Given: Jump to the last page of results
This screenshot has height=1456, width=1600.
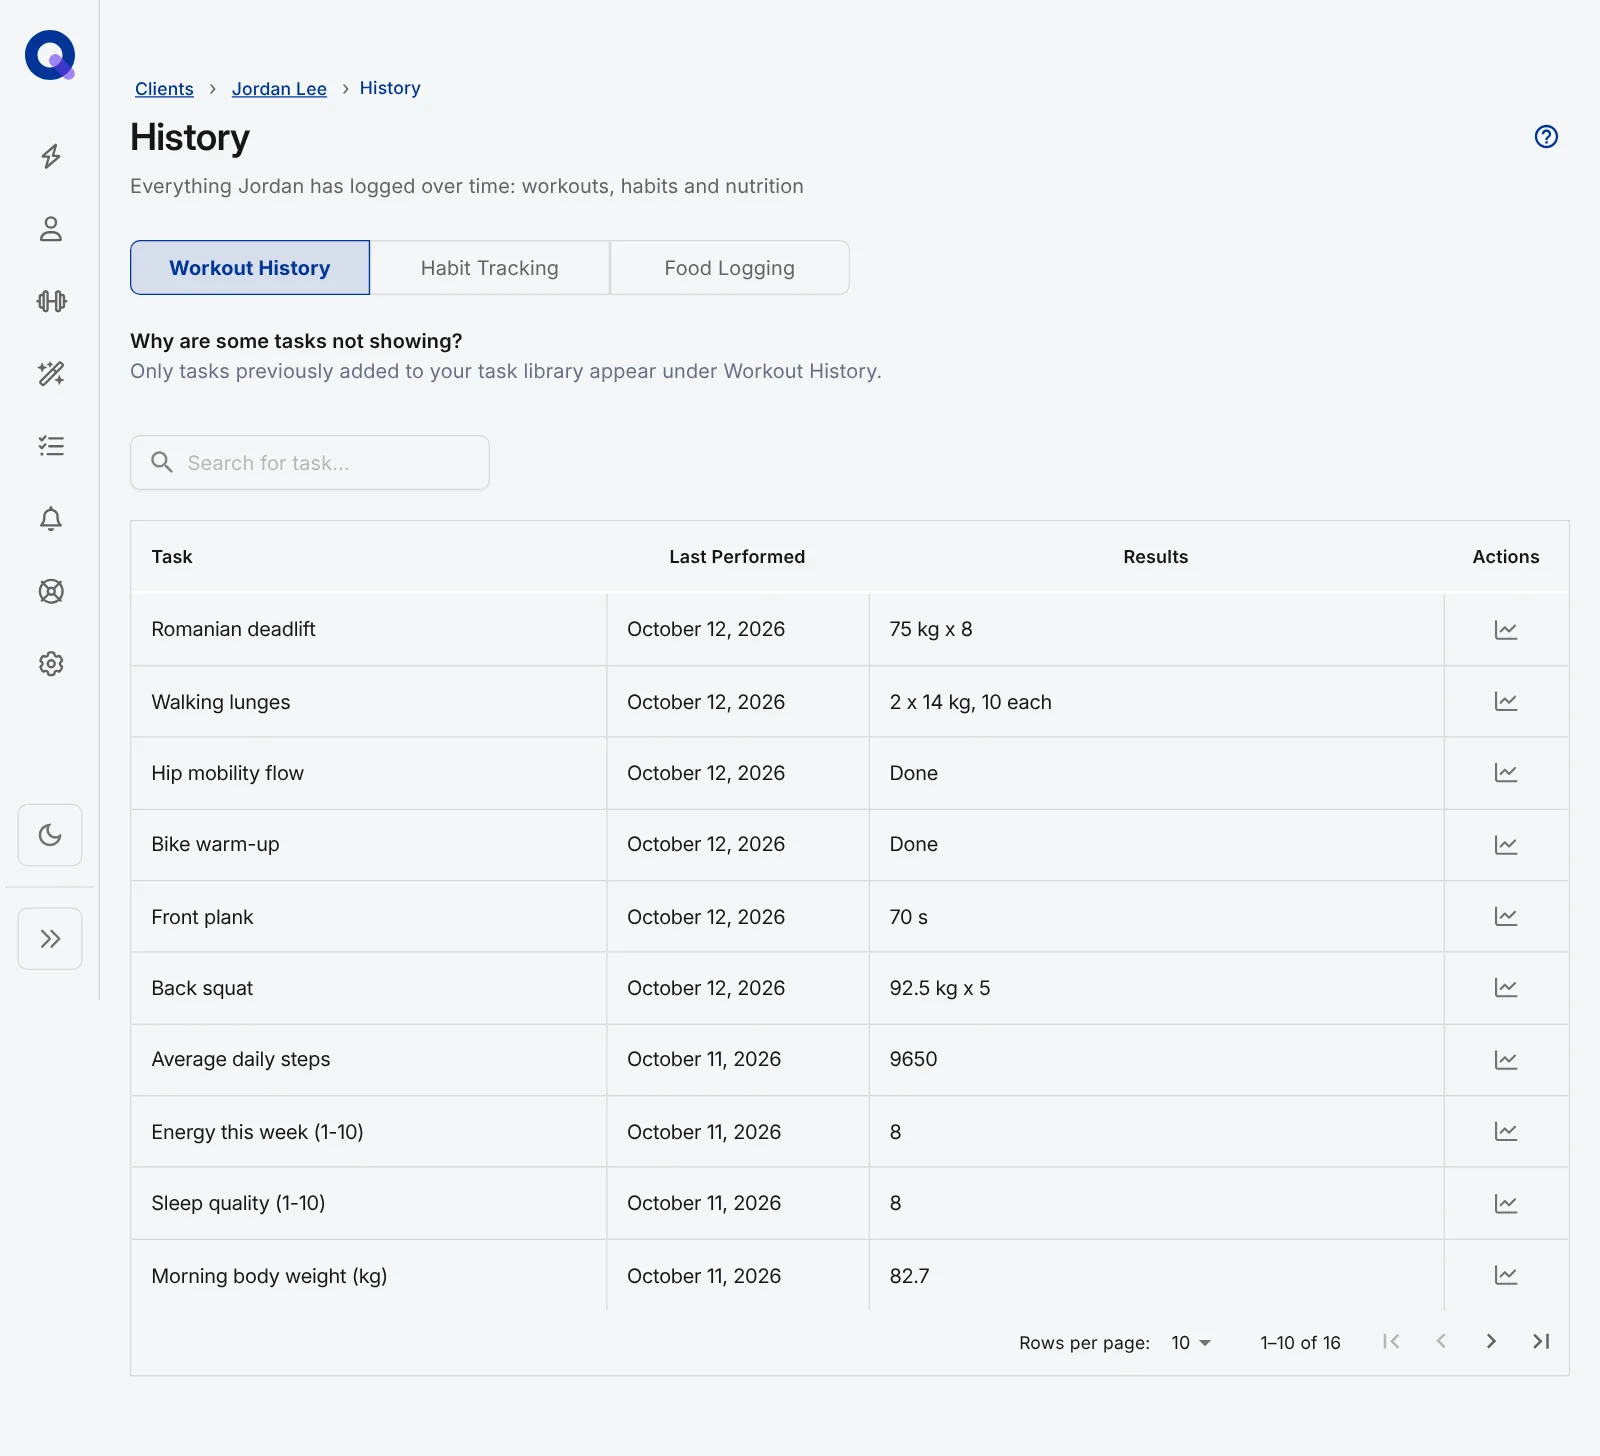Looking at the screenshot, I should coord(1541,1342).
